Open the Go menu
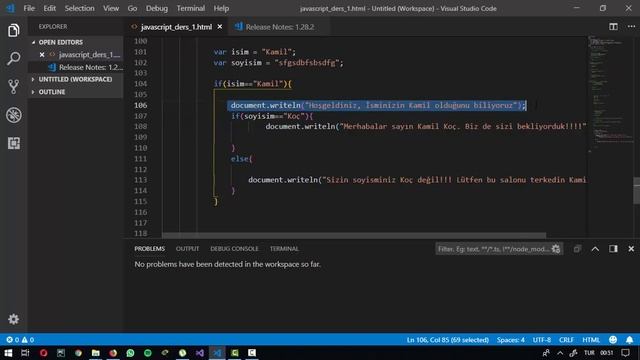Image resolution: width=640 pixels, height=360 pixels. tap(132, 8)
